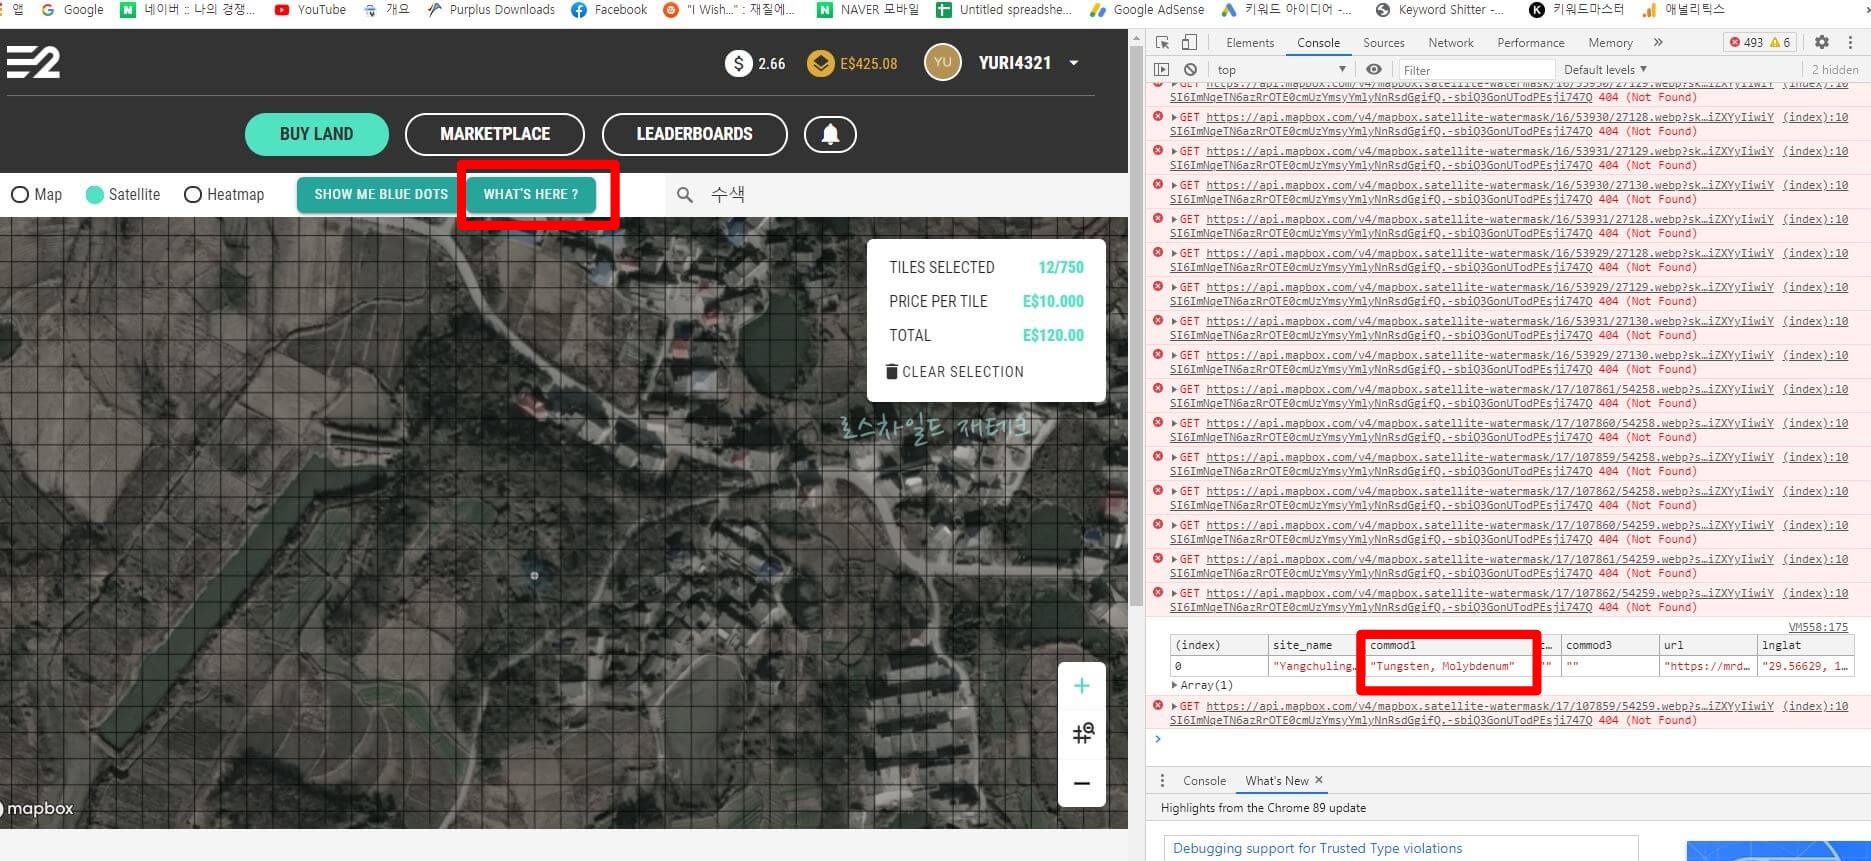Screen dimensions: 1871x861
Task: Expand the Array(1) console entry
Action: [x=1175, y=685]
